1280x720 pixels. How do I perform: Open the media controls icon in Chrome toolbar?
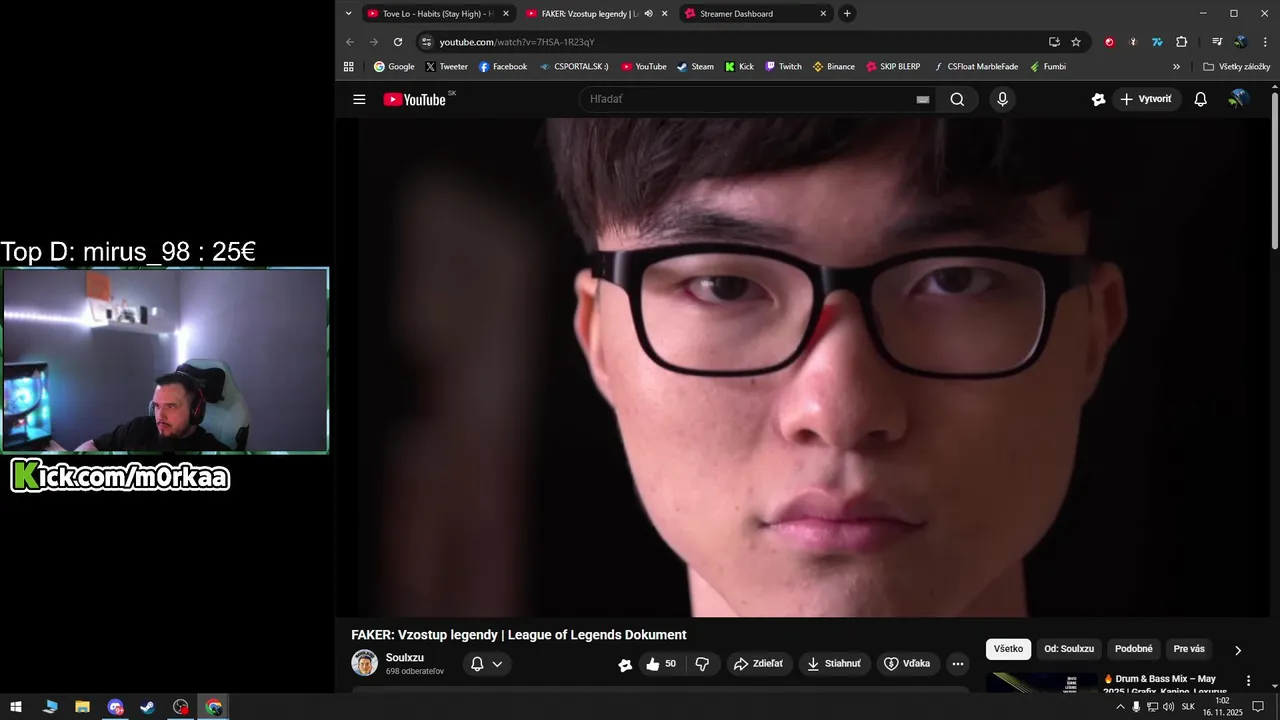tap(1217, 42)
